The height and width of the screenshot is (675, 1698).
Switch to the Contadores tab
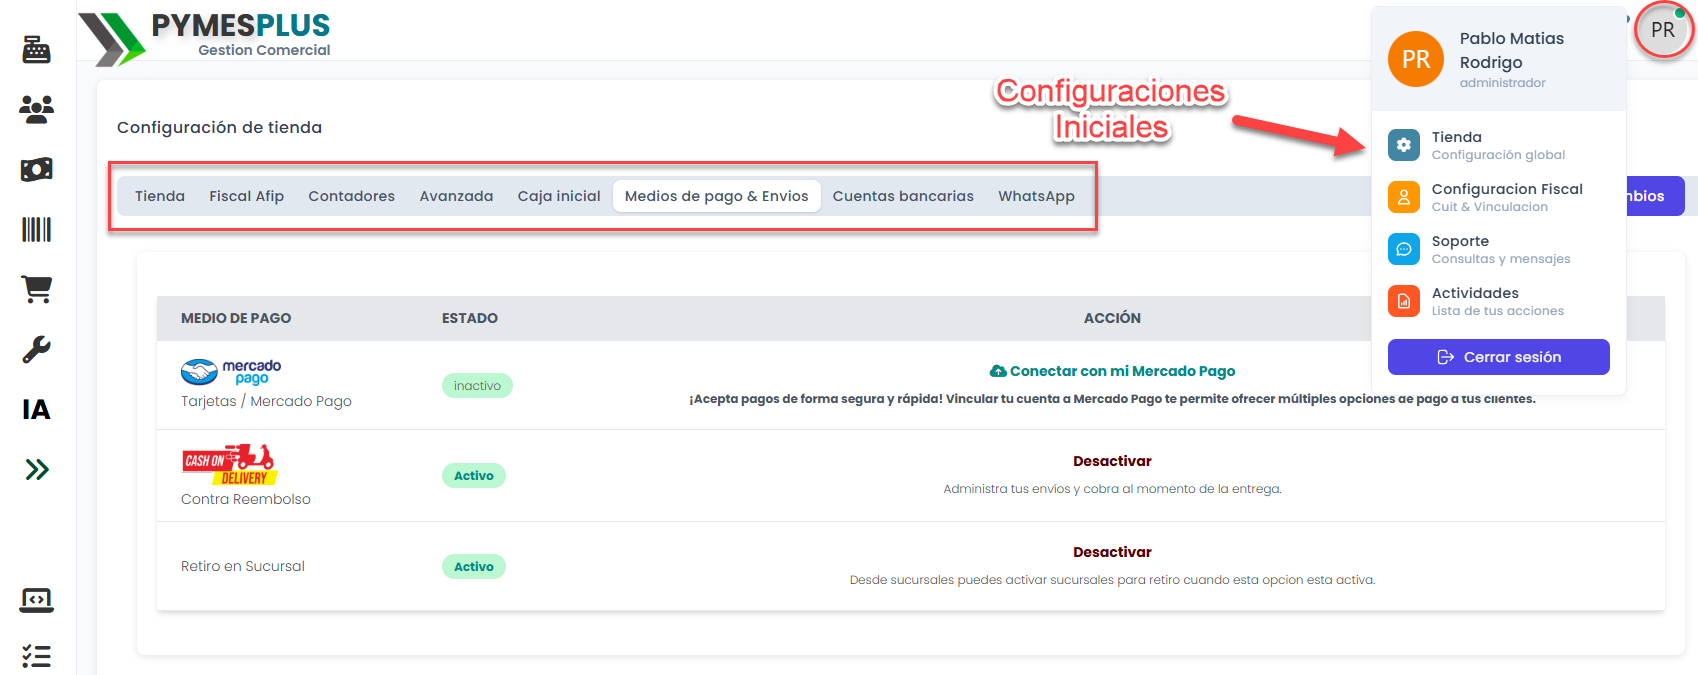(x=351, y=196)
